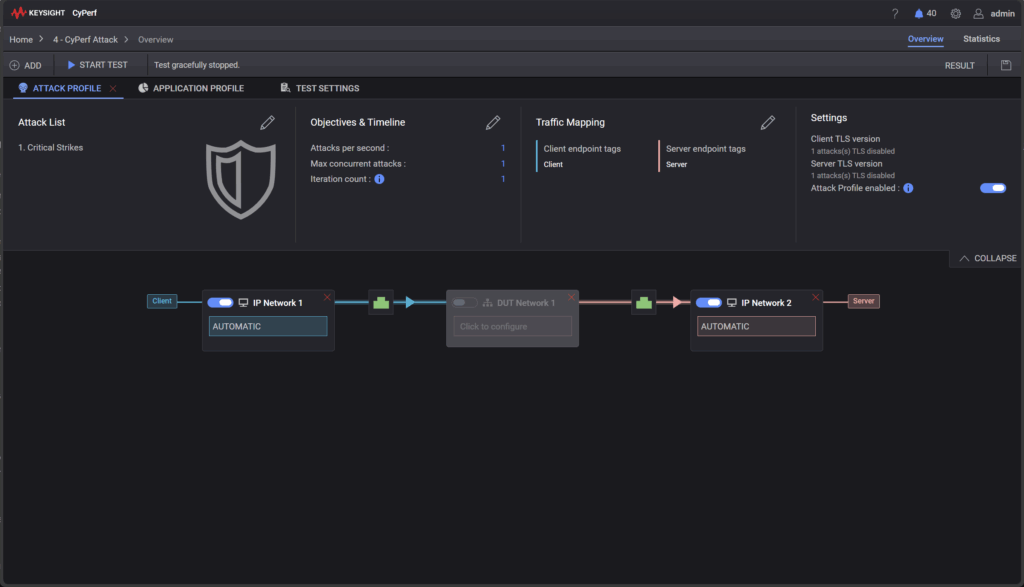The image size is (1024, 587).
Task: Click the Iteration count info icon
Action: (379, 179)
